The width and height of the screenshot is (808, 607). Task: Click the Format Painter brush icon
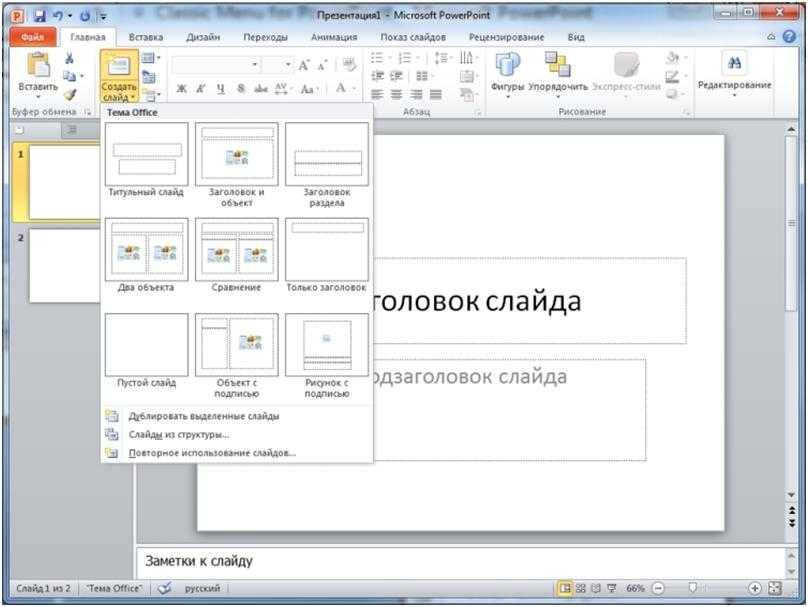pyautogui.click(x=70, y=95)
